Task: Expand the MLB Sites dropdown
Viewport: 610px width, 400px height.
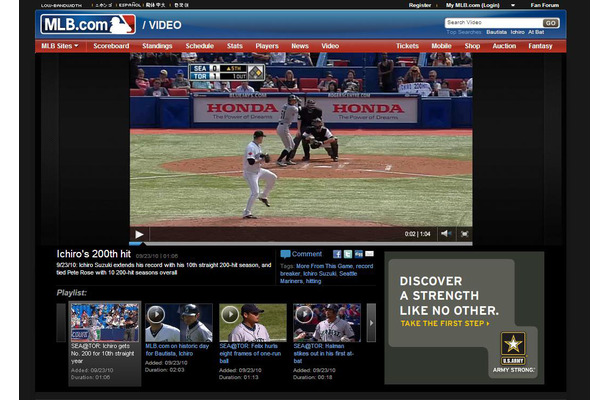Action: pos(60,46)
